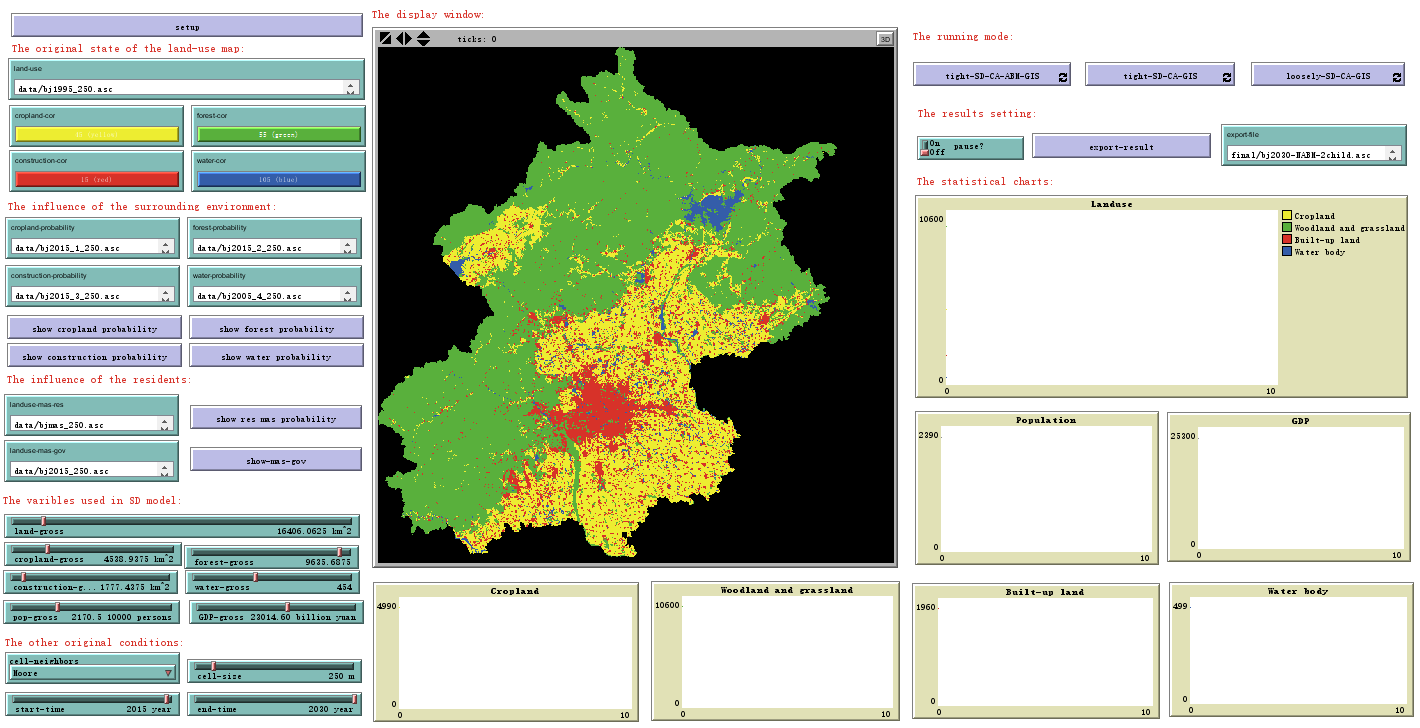Click the pop-gross slider handle
This screenshot has height=728, width=1420.
click(x=58, y=606)
